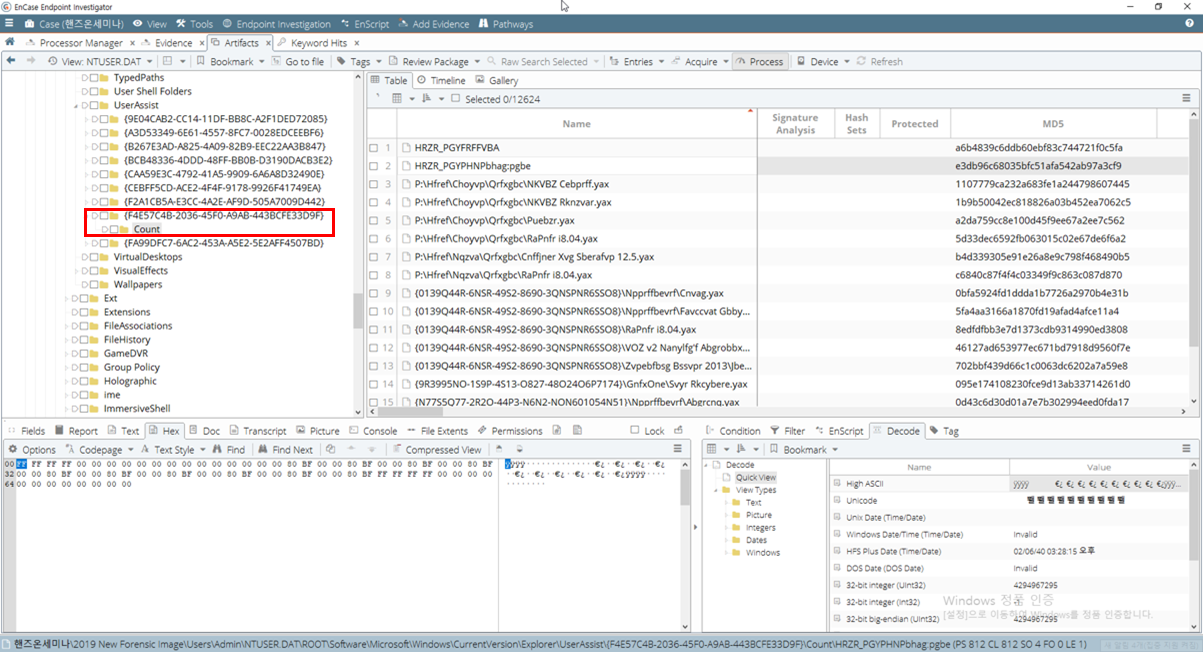Image resolution: width=1203 pixels, height=652 pixels.
Task: Select the Wallpapers folder
Action: coord(138,284)
